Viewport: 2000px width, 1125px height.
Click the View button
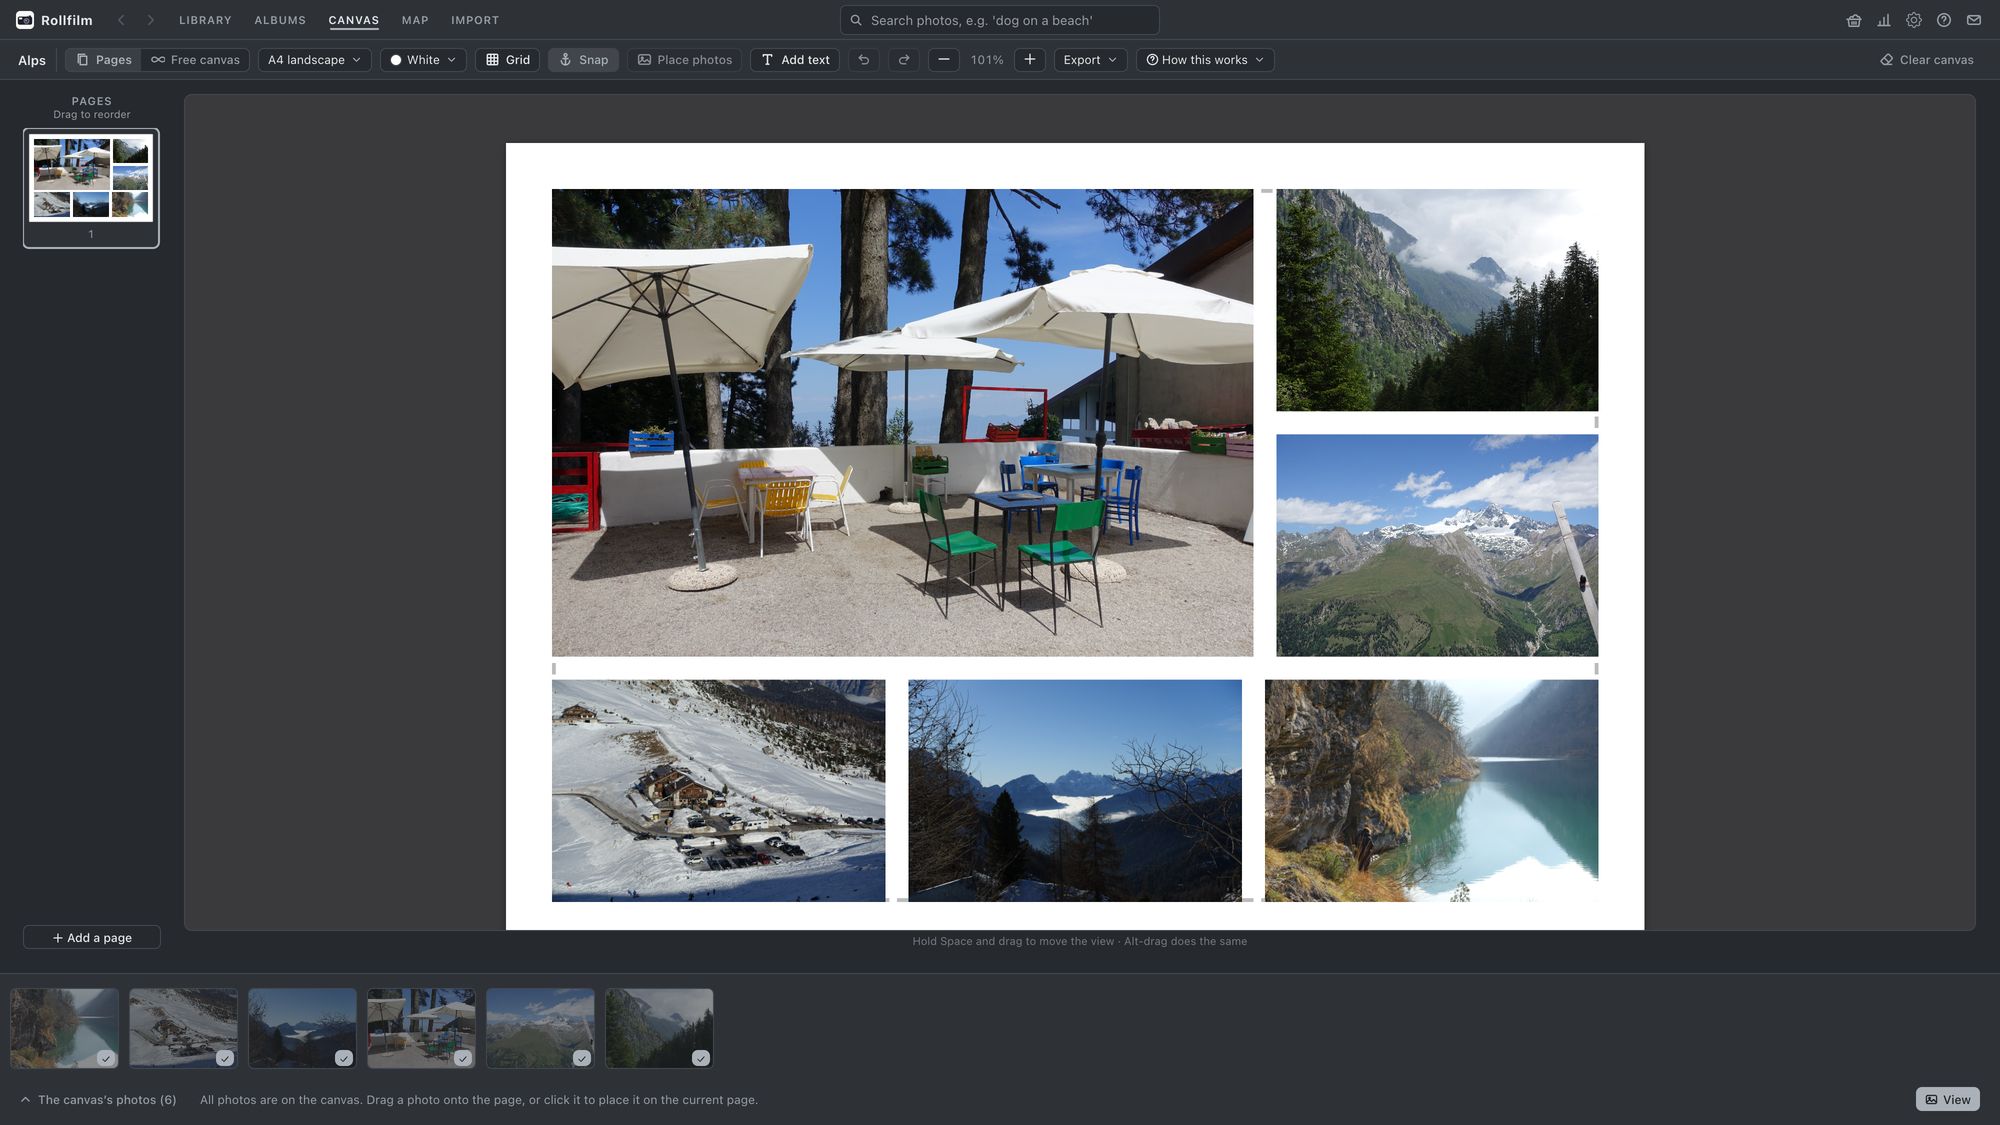point(1948,1100)
